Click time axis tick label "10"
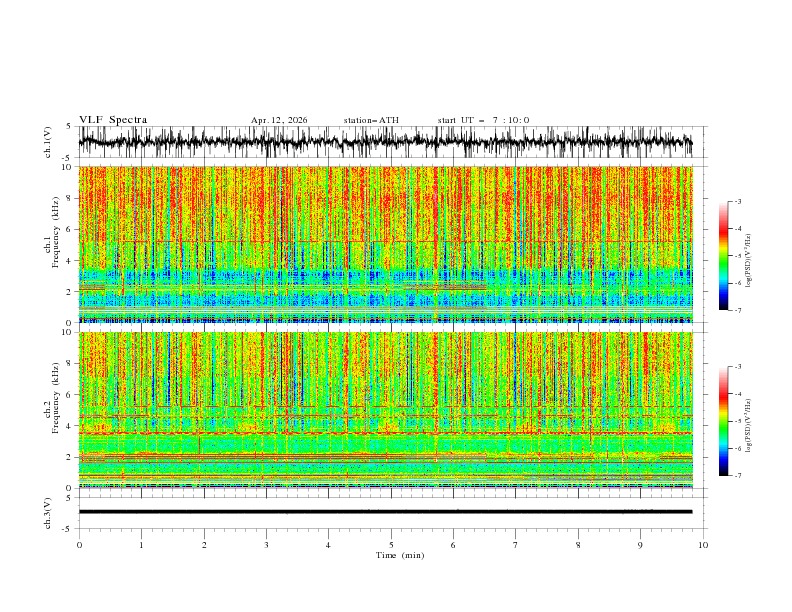The image size is (792, 612). pos(703,545)
